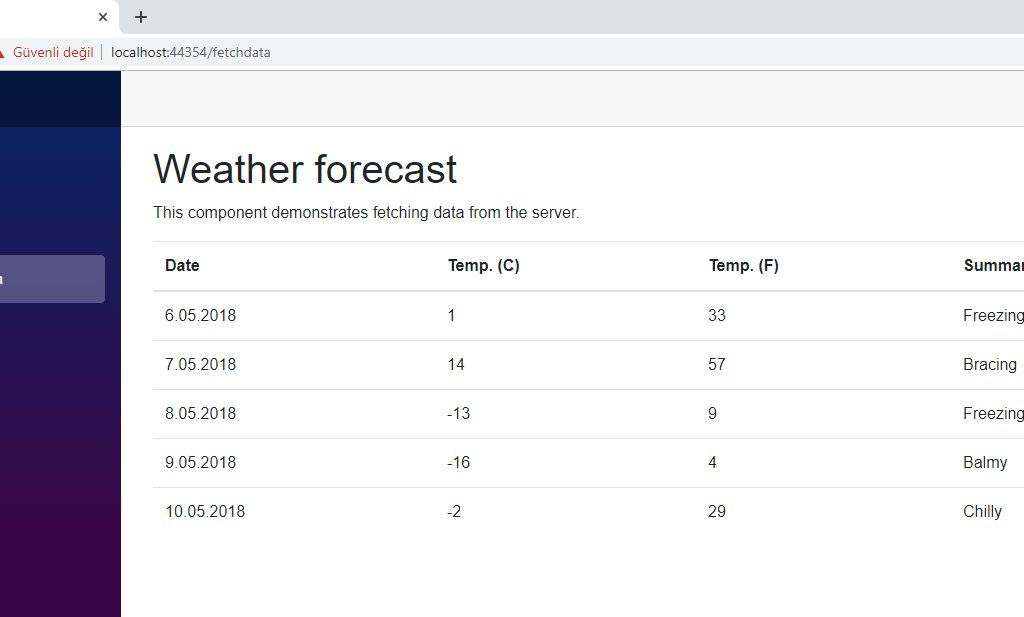The width and height of the screenshot is (1024, 617).
Task: Select the highlighted sidebar navigation item
Action: click(x=51, y=279)
